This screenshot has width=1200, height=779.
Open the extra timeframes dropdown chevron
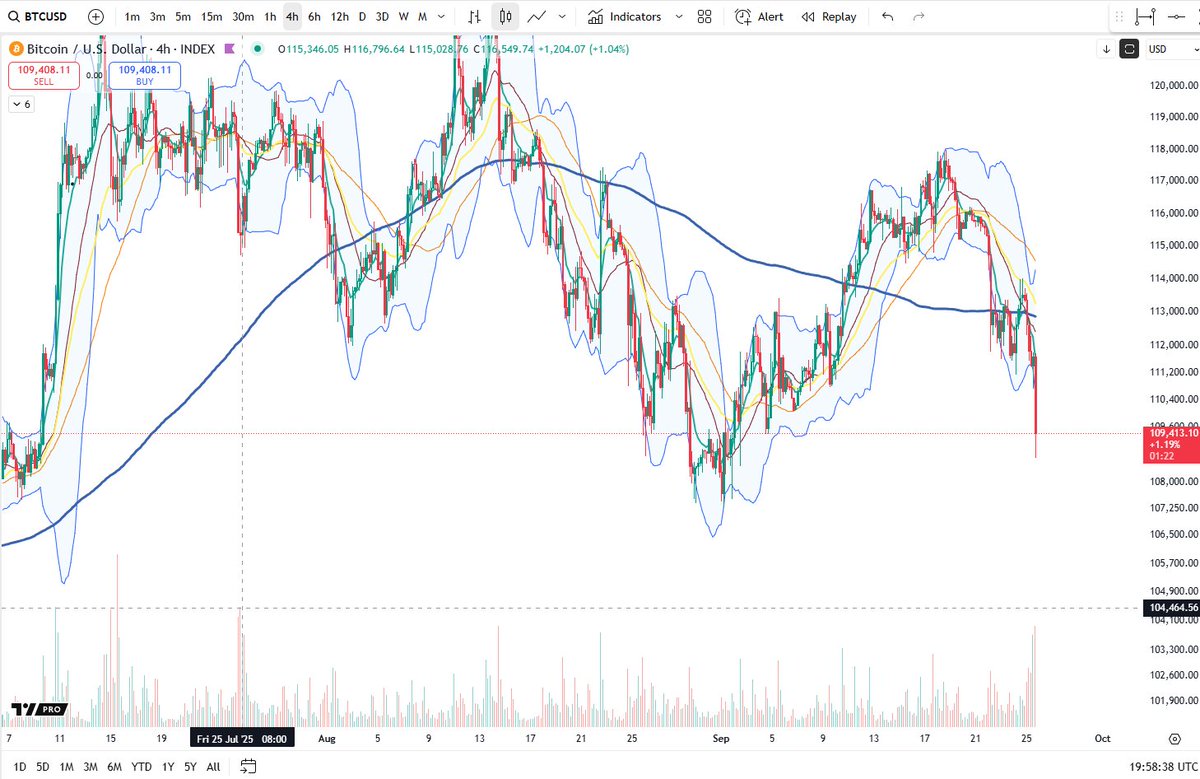point(440,16)
